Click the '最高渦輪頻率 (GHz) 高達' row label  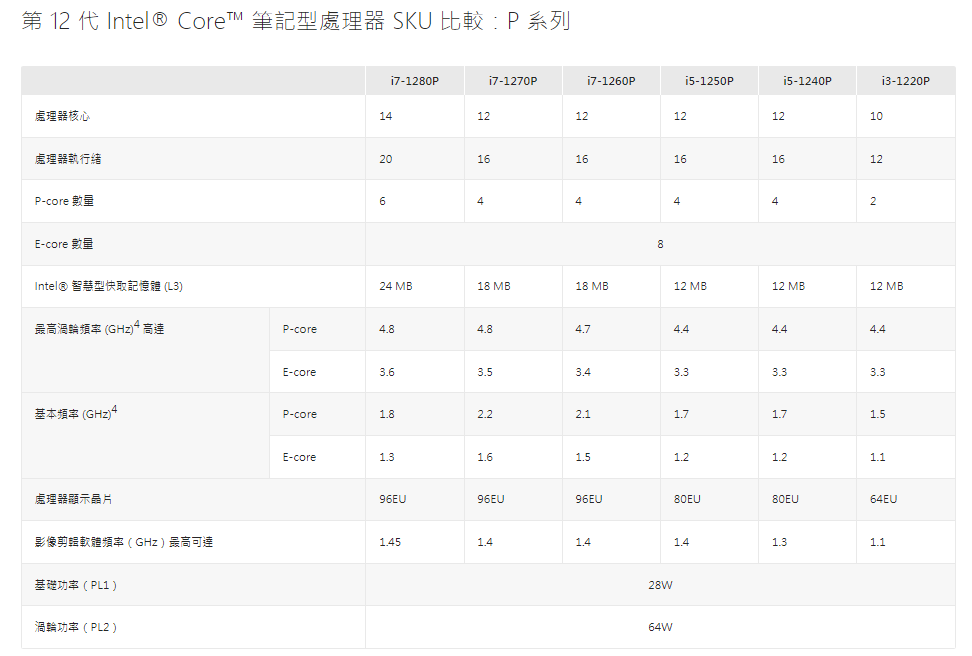99,328
